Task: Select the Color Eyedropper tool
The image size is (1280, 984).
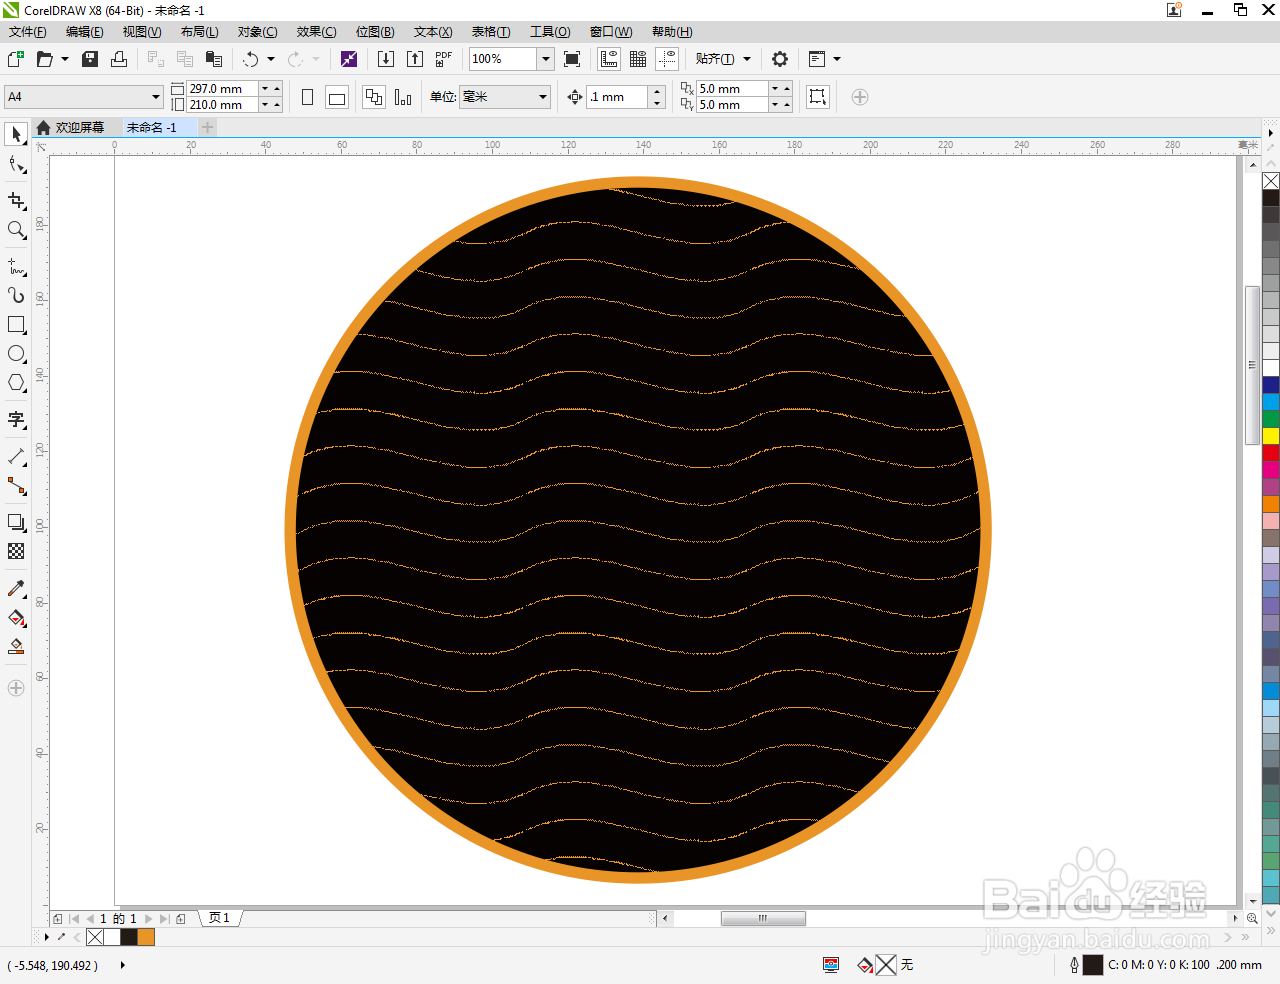Action: [16, 588]
